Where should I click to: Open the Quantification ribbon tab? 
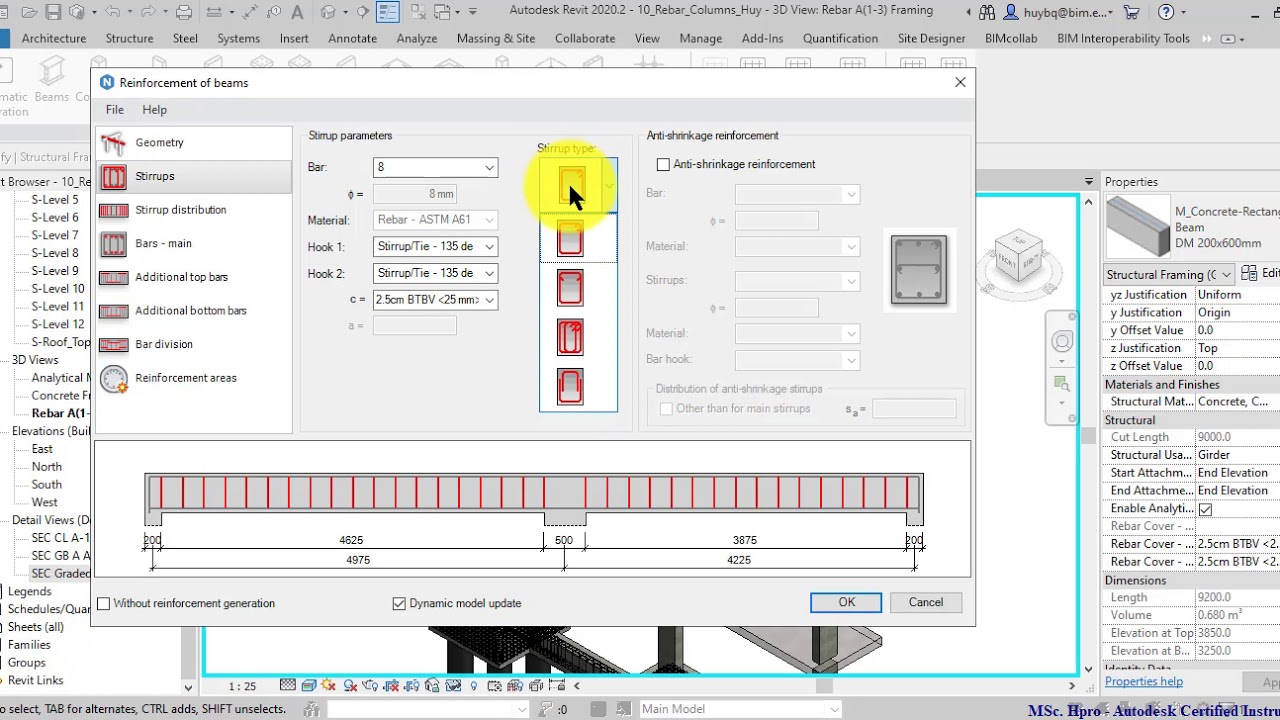click(840, 39)
